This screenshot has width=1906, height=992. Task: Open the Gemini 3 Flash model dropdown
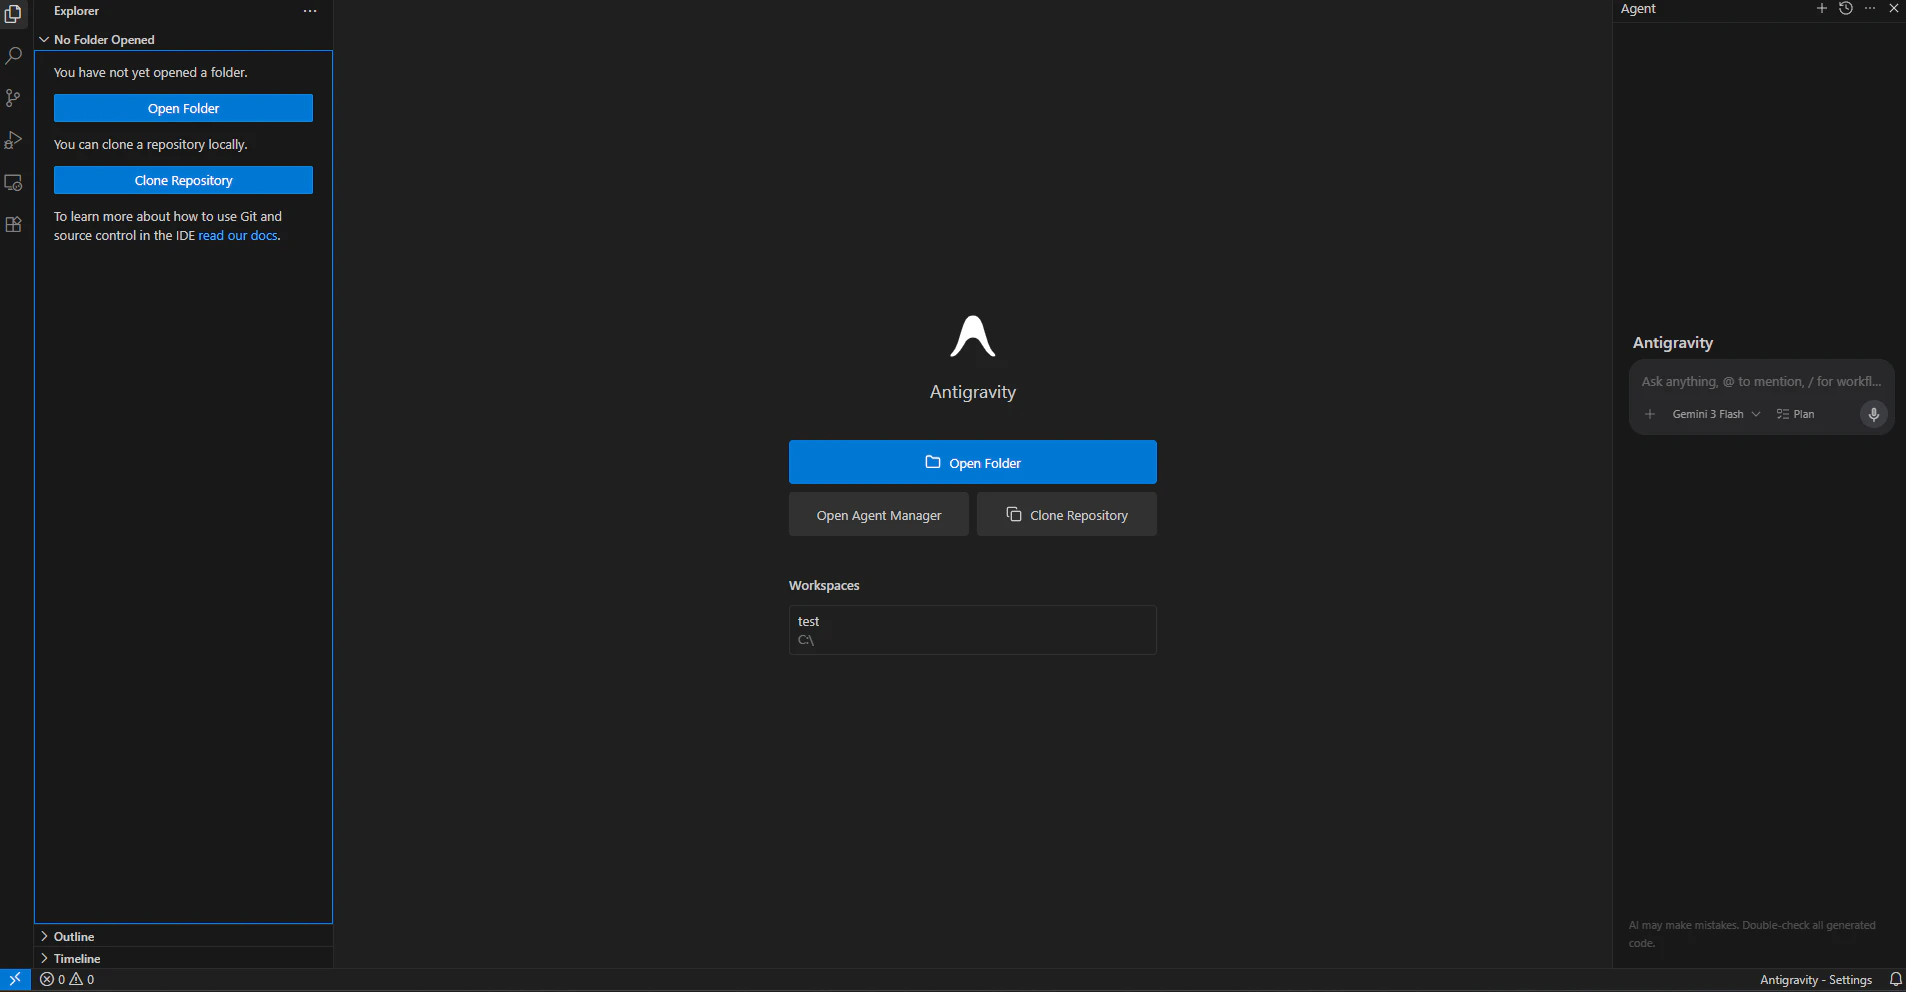tap(1716, 414)
